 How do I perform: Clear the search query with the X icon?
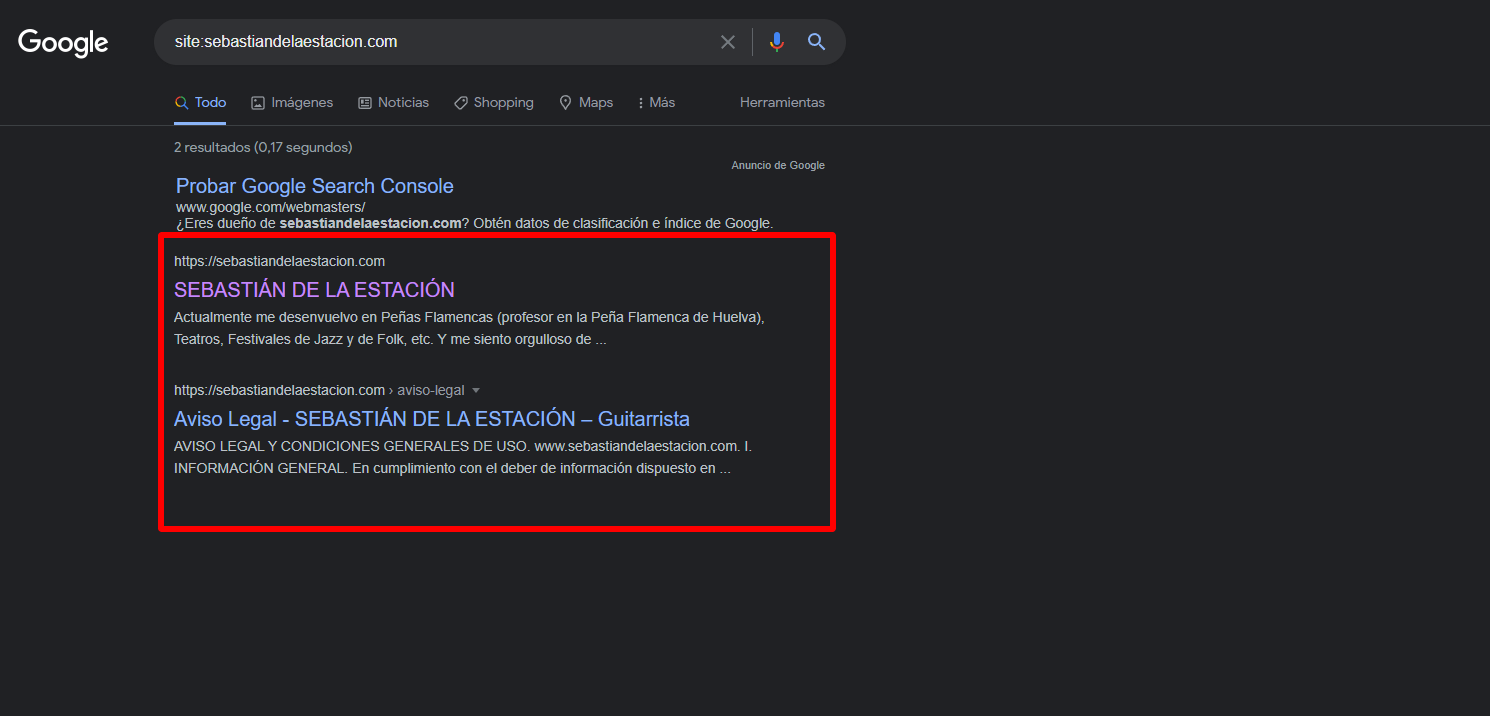[728, 42]
